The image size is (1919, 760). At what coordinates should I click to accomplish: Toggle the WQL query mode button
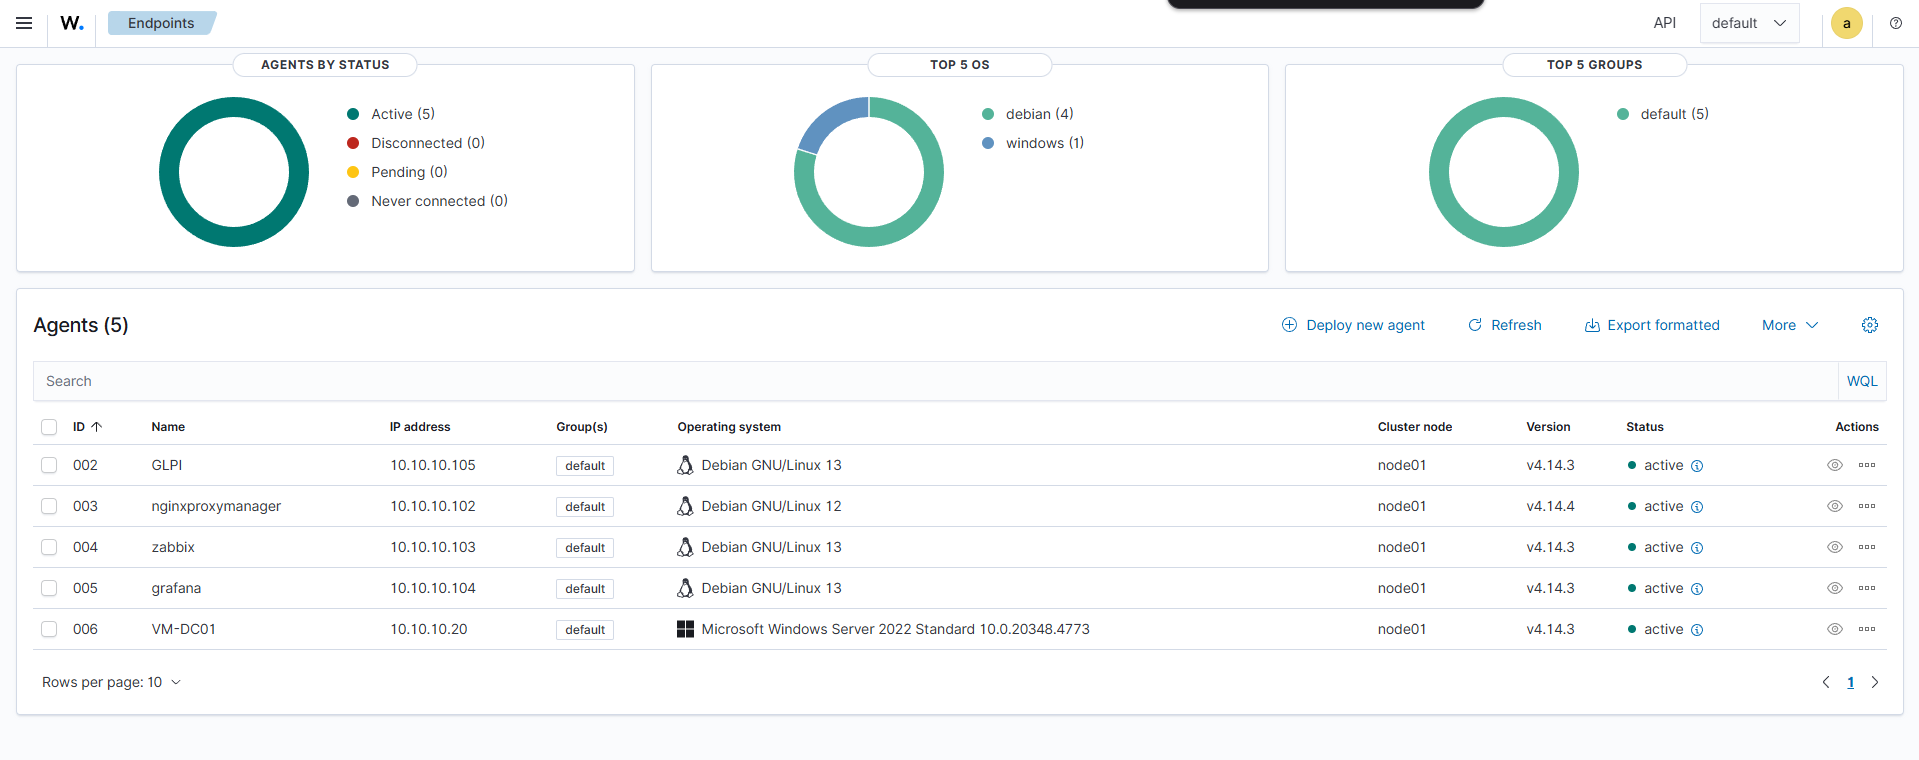[1862, 381]
